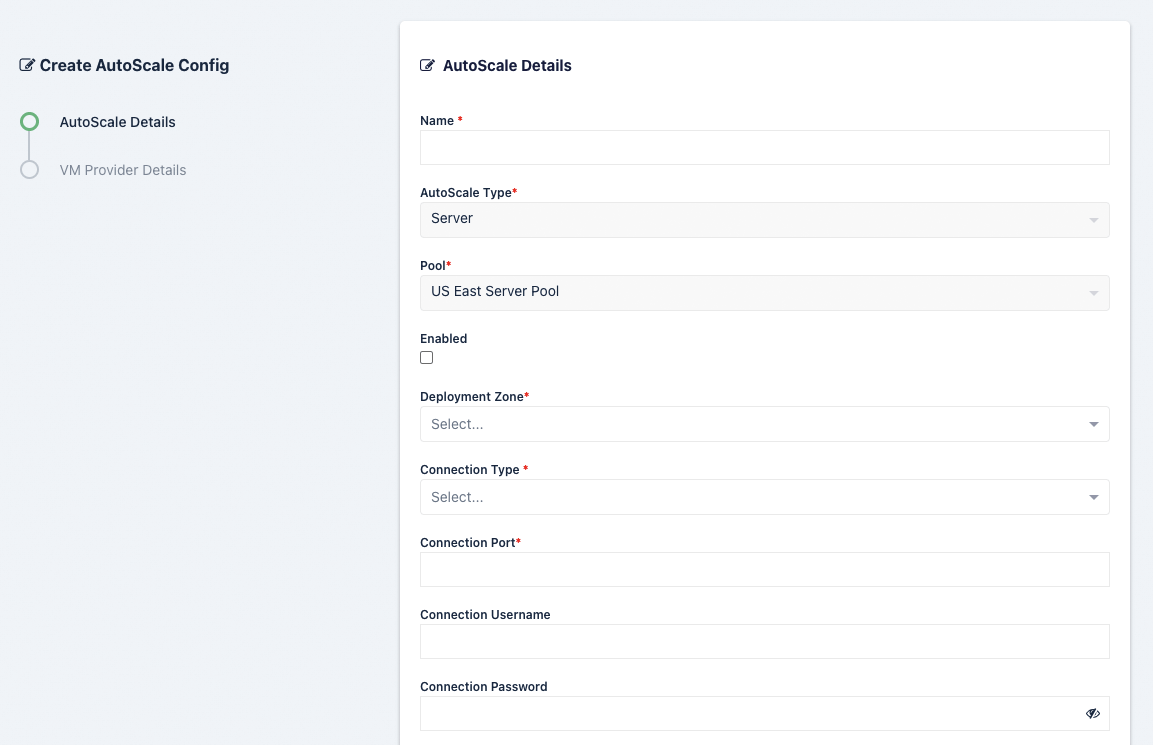Click the edit icon beside Create AutoScale Config
The height and width of the screenshot is (745, 1153).
tap(27, 66)
